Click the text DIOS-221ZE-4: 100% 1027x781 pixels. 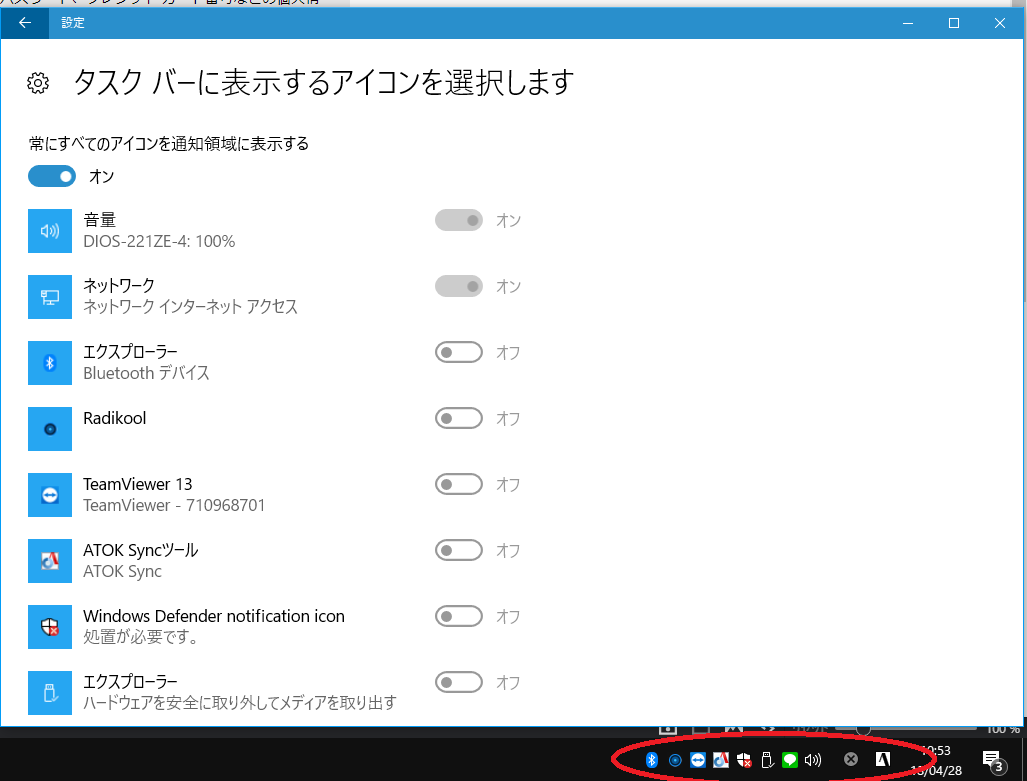point(159,242)
